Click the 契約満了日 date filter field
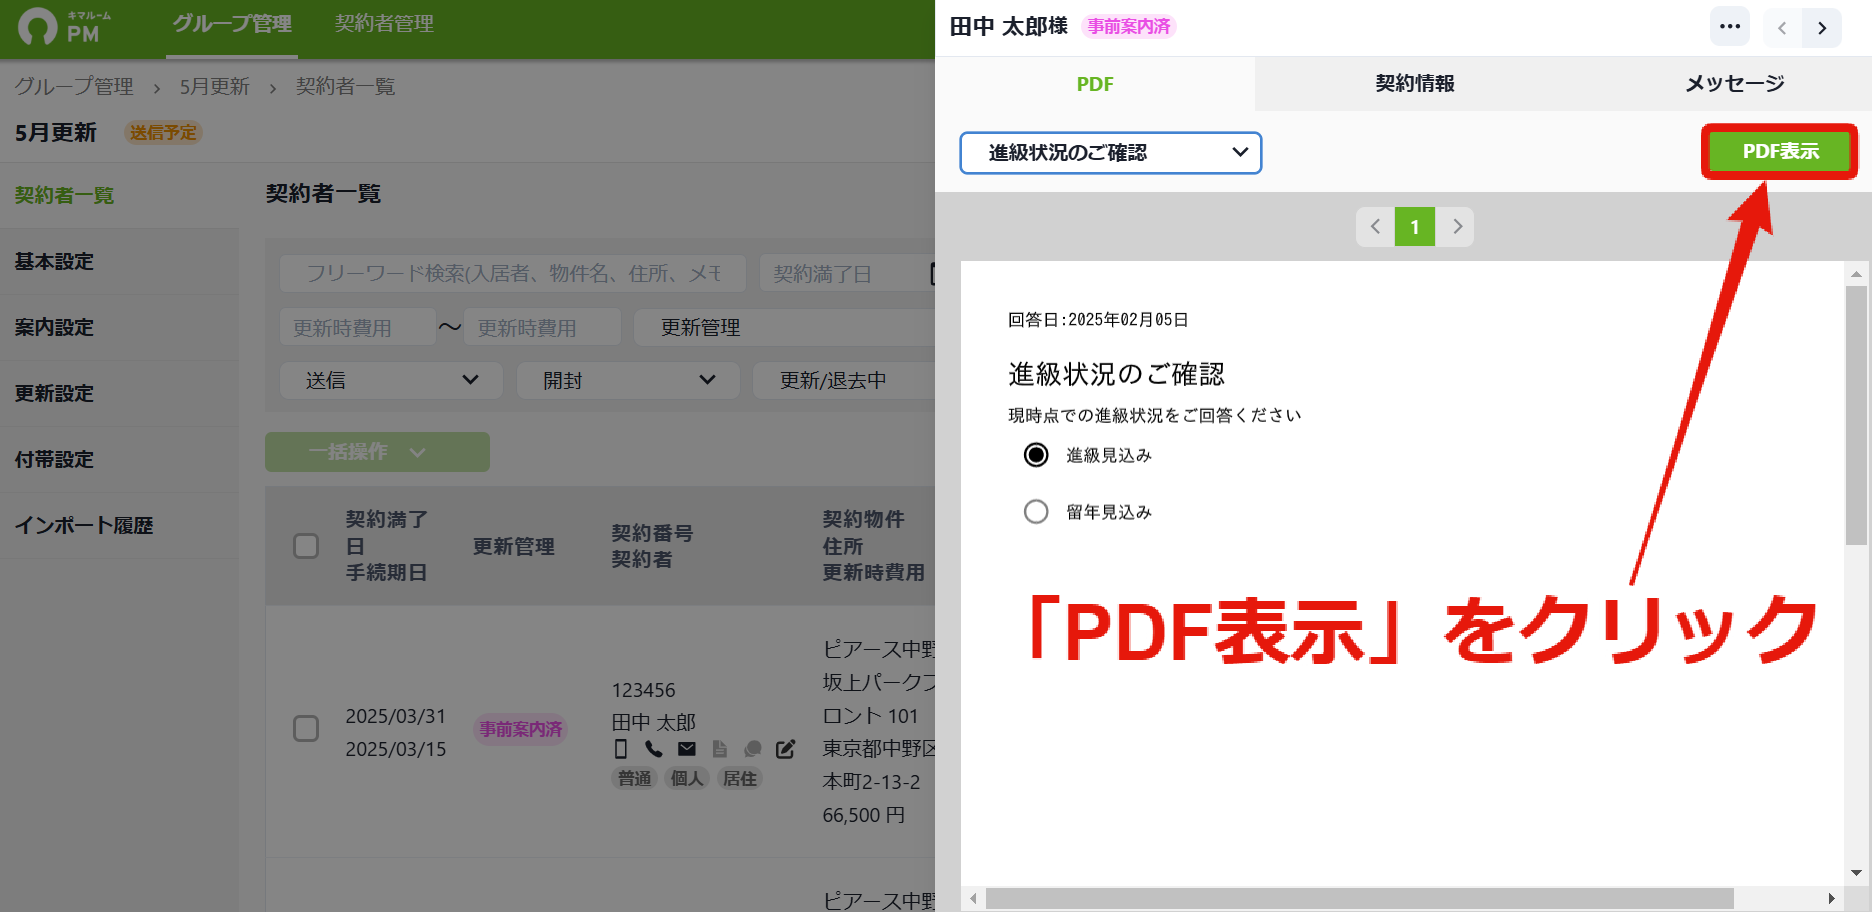Viewport: 1872px width, 912px height. click(847, 273)
